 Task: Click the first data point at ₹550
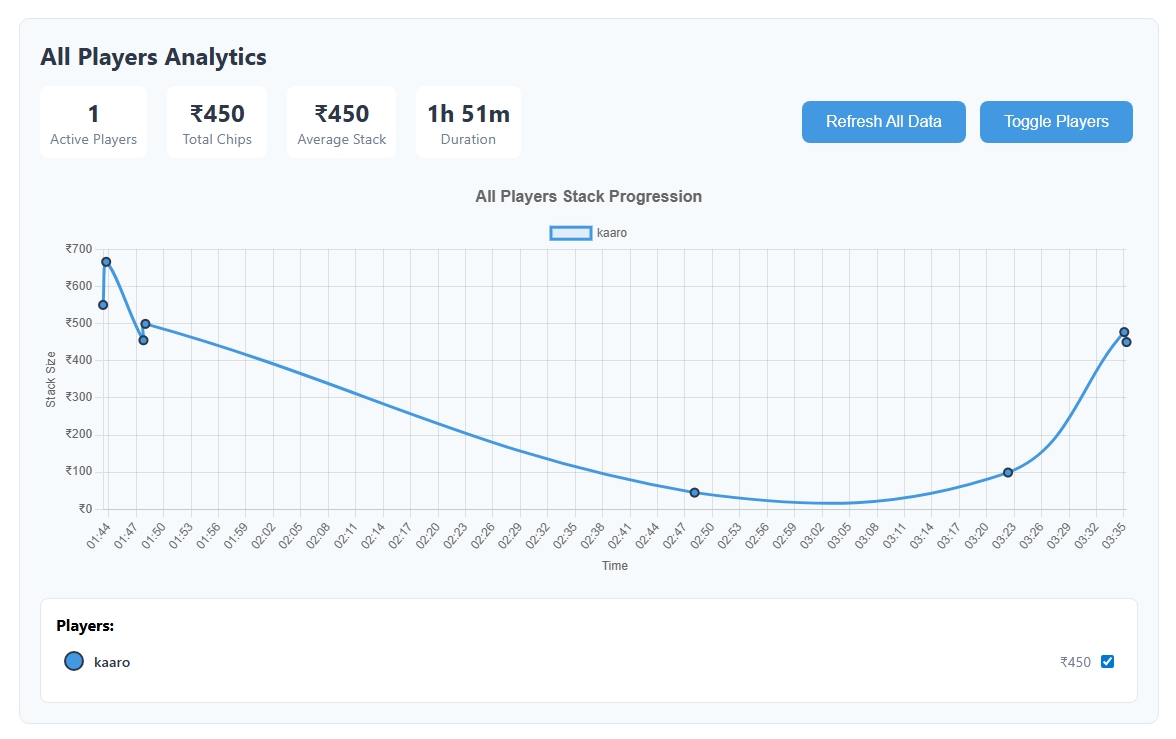103,305
